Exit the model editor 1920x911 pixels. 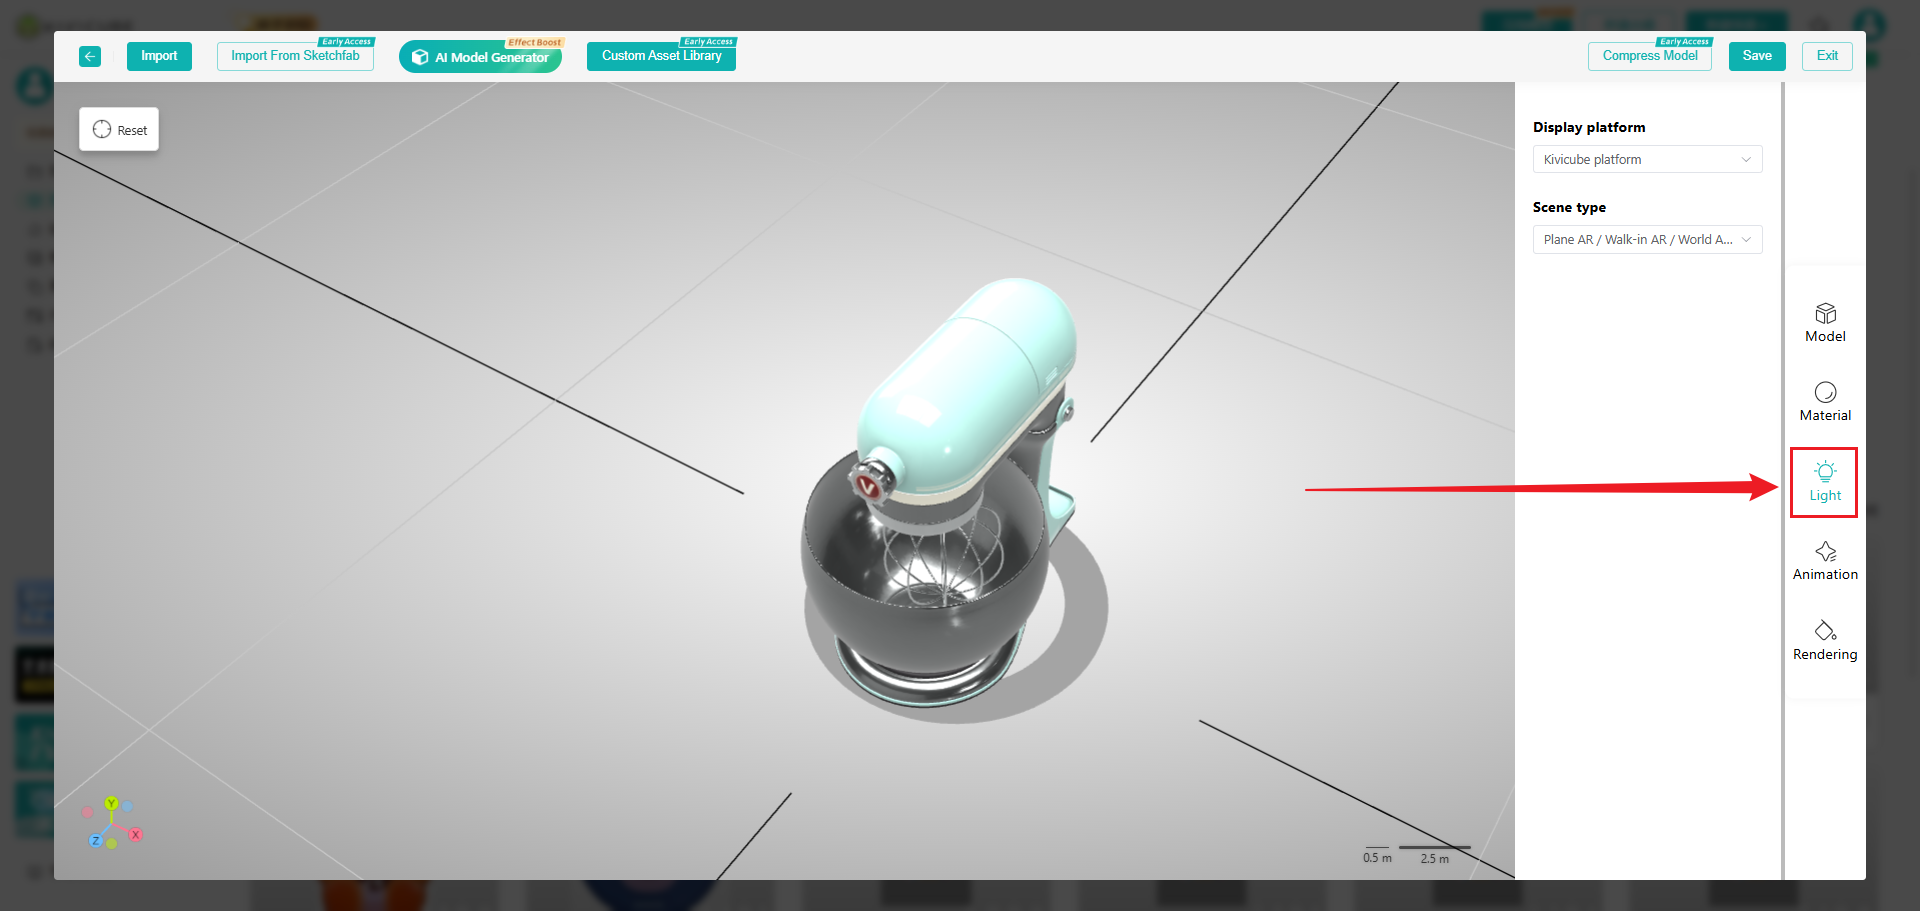pos(1827,56)
